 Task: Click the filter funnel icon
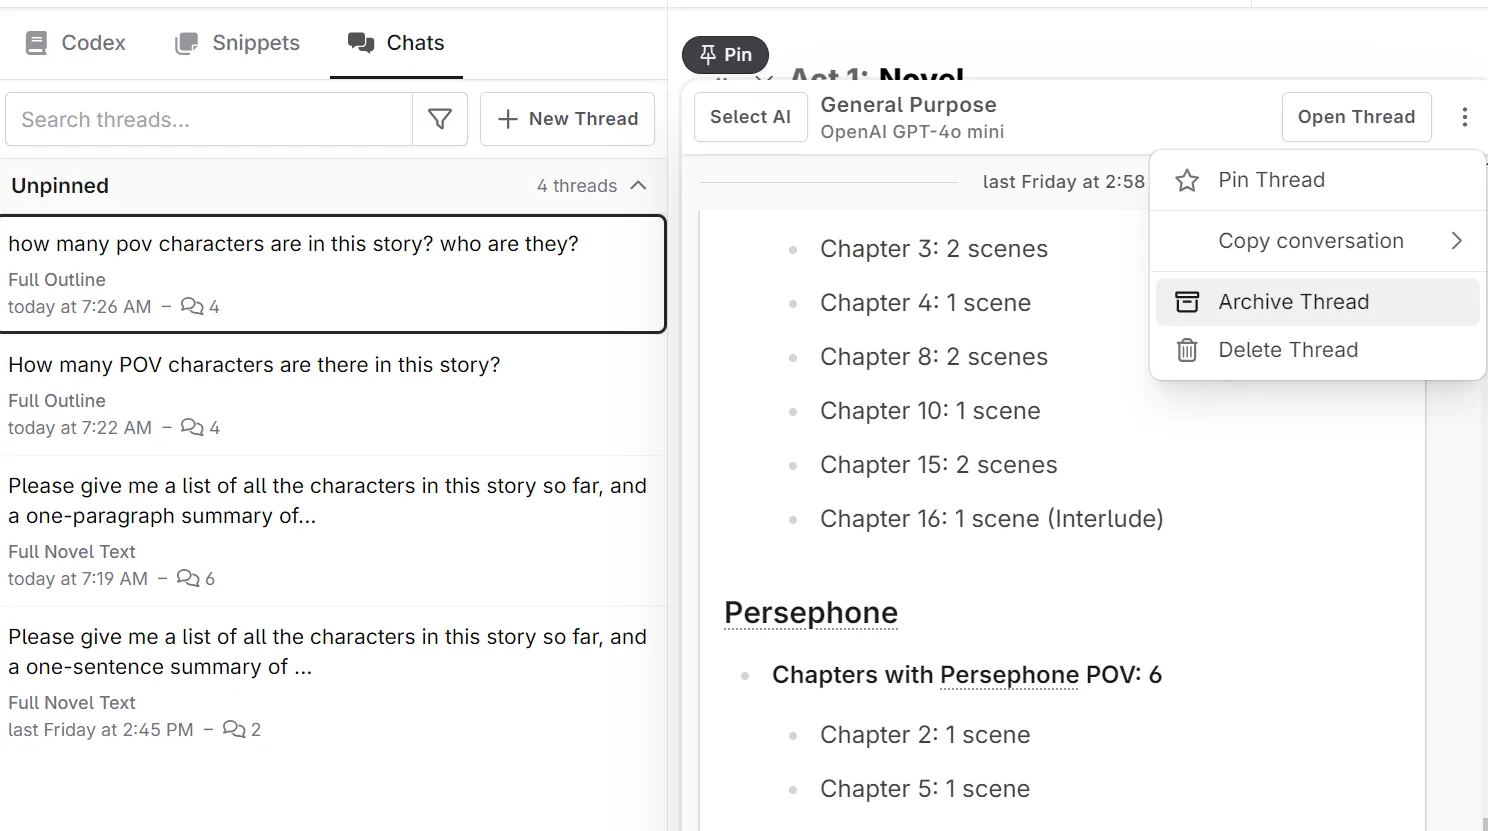pyautogui.click(x=440, y=119)
